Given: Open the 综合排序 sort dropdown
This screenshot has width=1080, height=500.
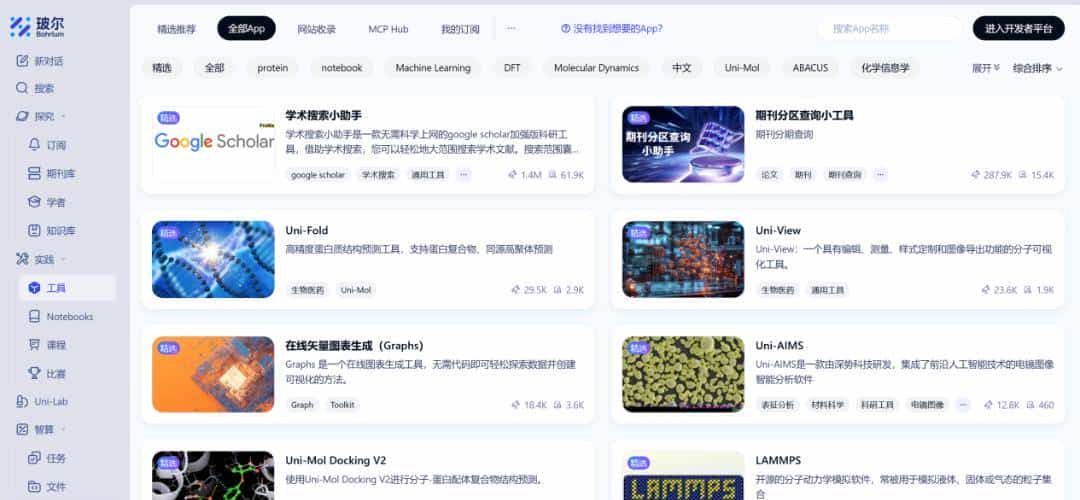Looking at the screenshot, I should pos(1038,68).
